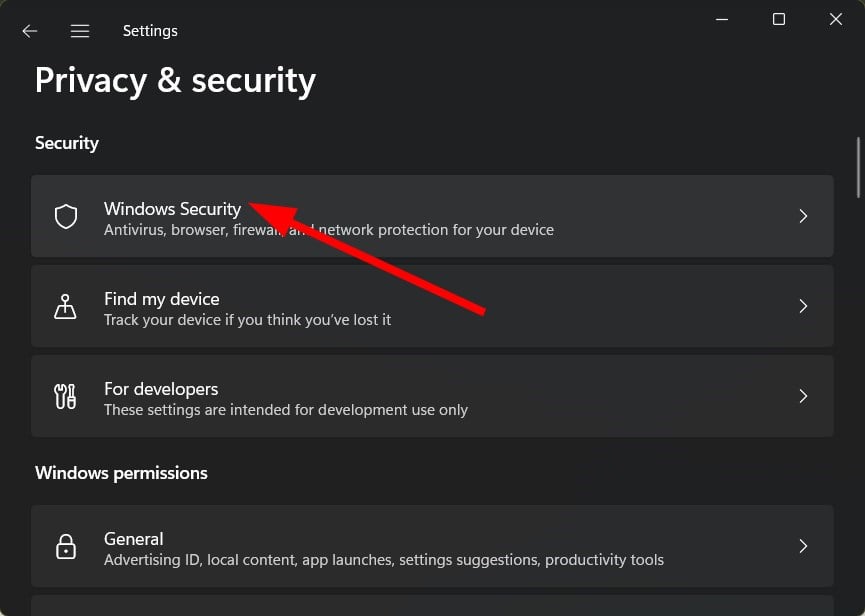Image resolution: width=865 pixels, height=616 pixels.
Task: Open Windows Security settings
Action: [432, 216]
